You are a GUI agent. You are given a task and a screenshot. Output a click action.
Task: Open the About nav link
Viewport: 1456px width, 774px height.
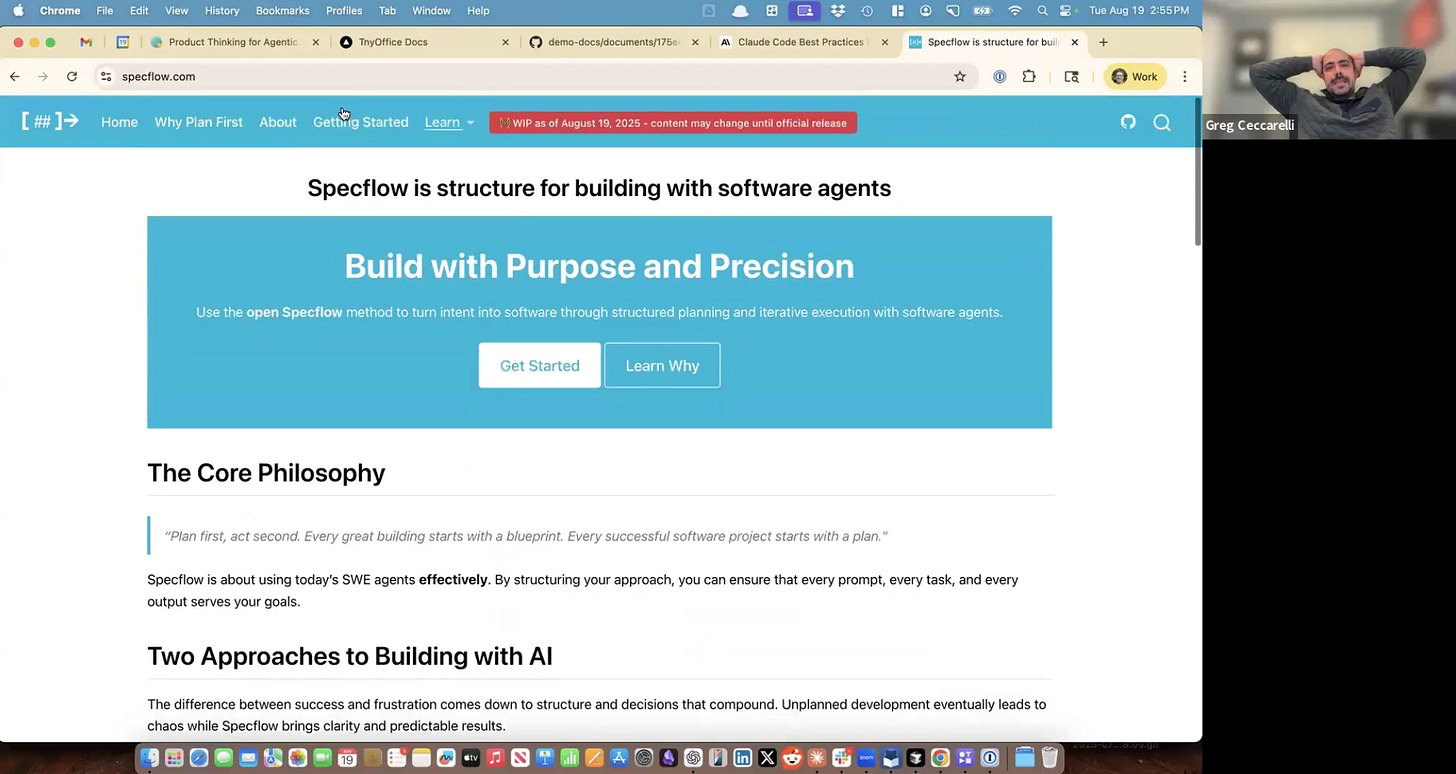[278, 122]
